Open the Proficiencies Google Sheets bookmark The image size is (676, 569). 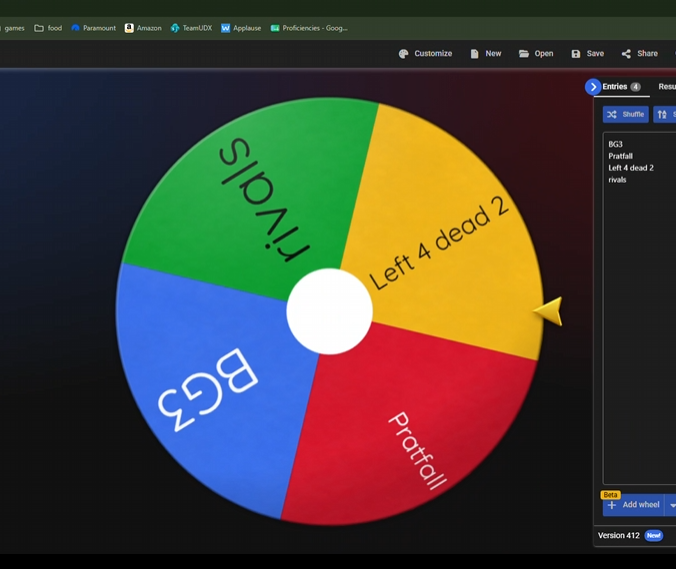[309, 28]
